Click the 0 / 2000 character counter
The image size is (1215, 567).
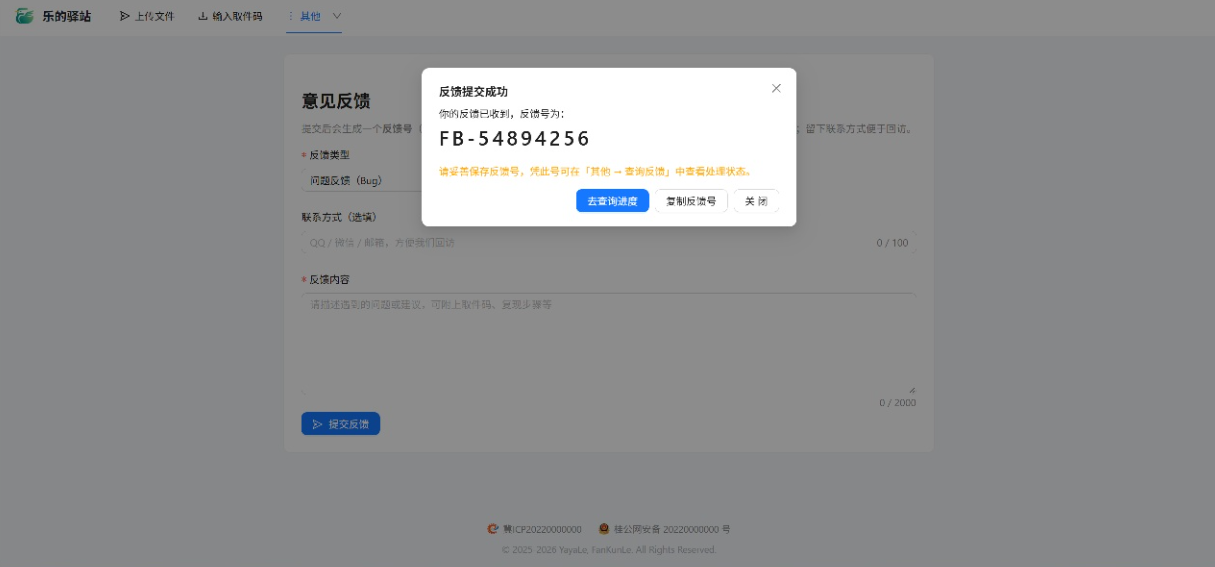[x=897, y=403]
